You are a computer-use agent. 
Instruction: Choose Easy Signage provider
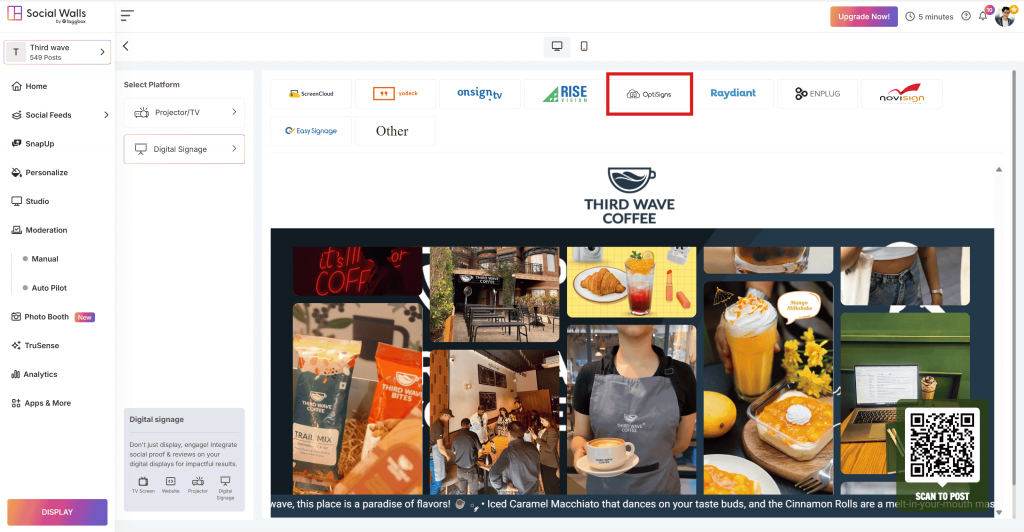[311, 131]
